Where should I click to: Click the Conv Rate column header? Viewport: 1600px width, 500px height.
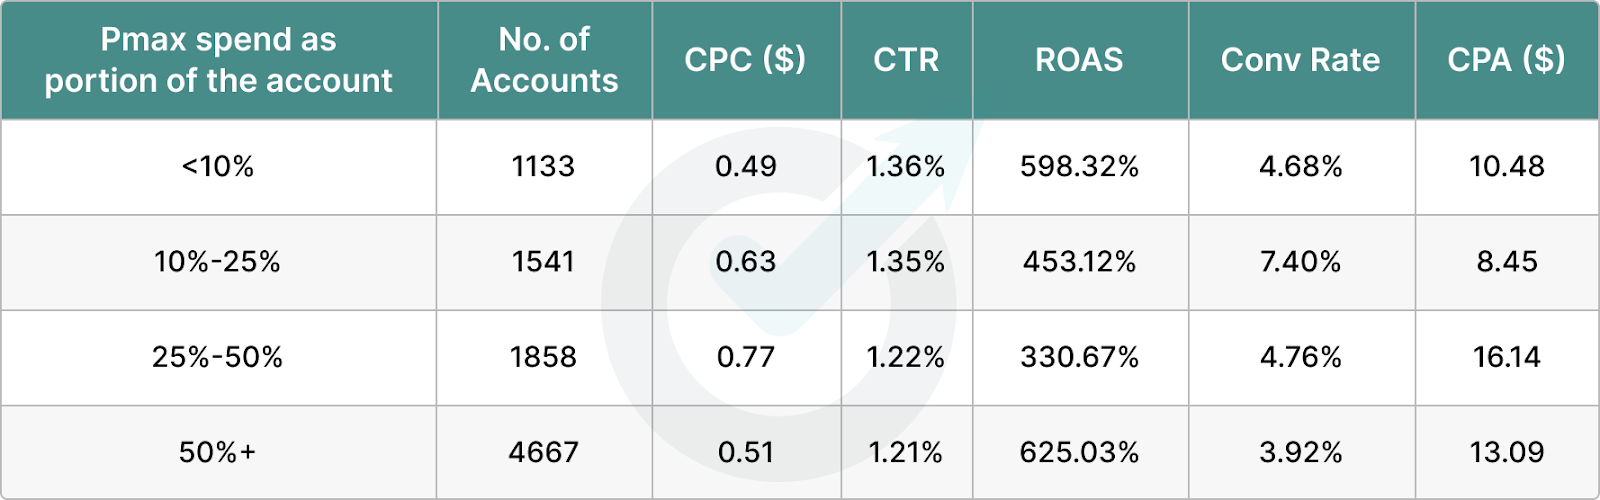pos(1300,60)
